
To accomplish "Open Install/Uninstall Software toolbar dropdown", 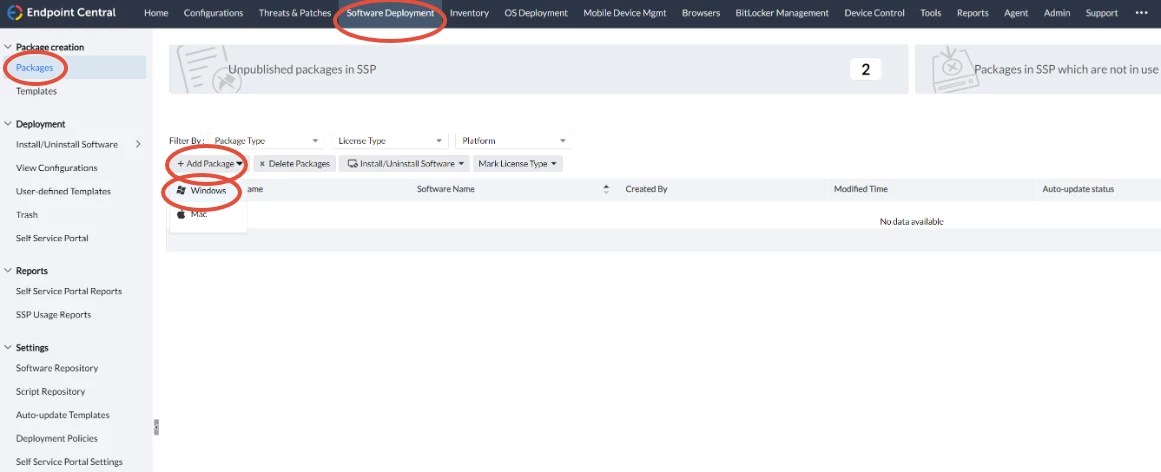I will click(404, 164).
